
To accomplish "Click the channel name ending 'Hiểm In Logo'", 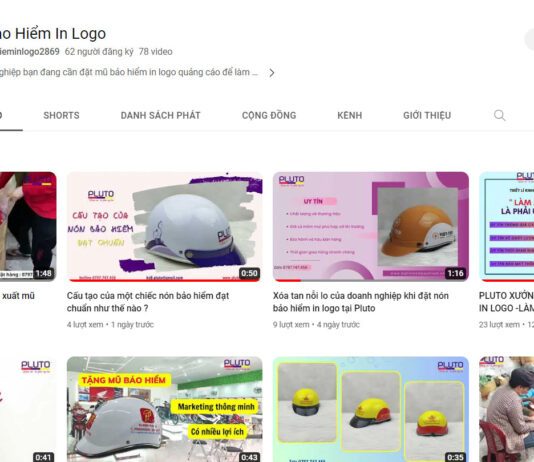I will click(x=53, y=33).
